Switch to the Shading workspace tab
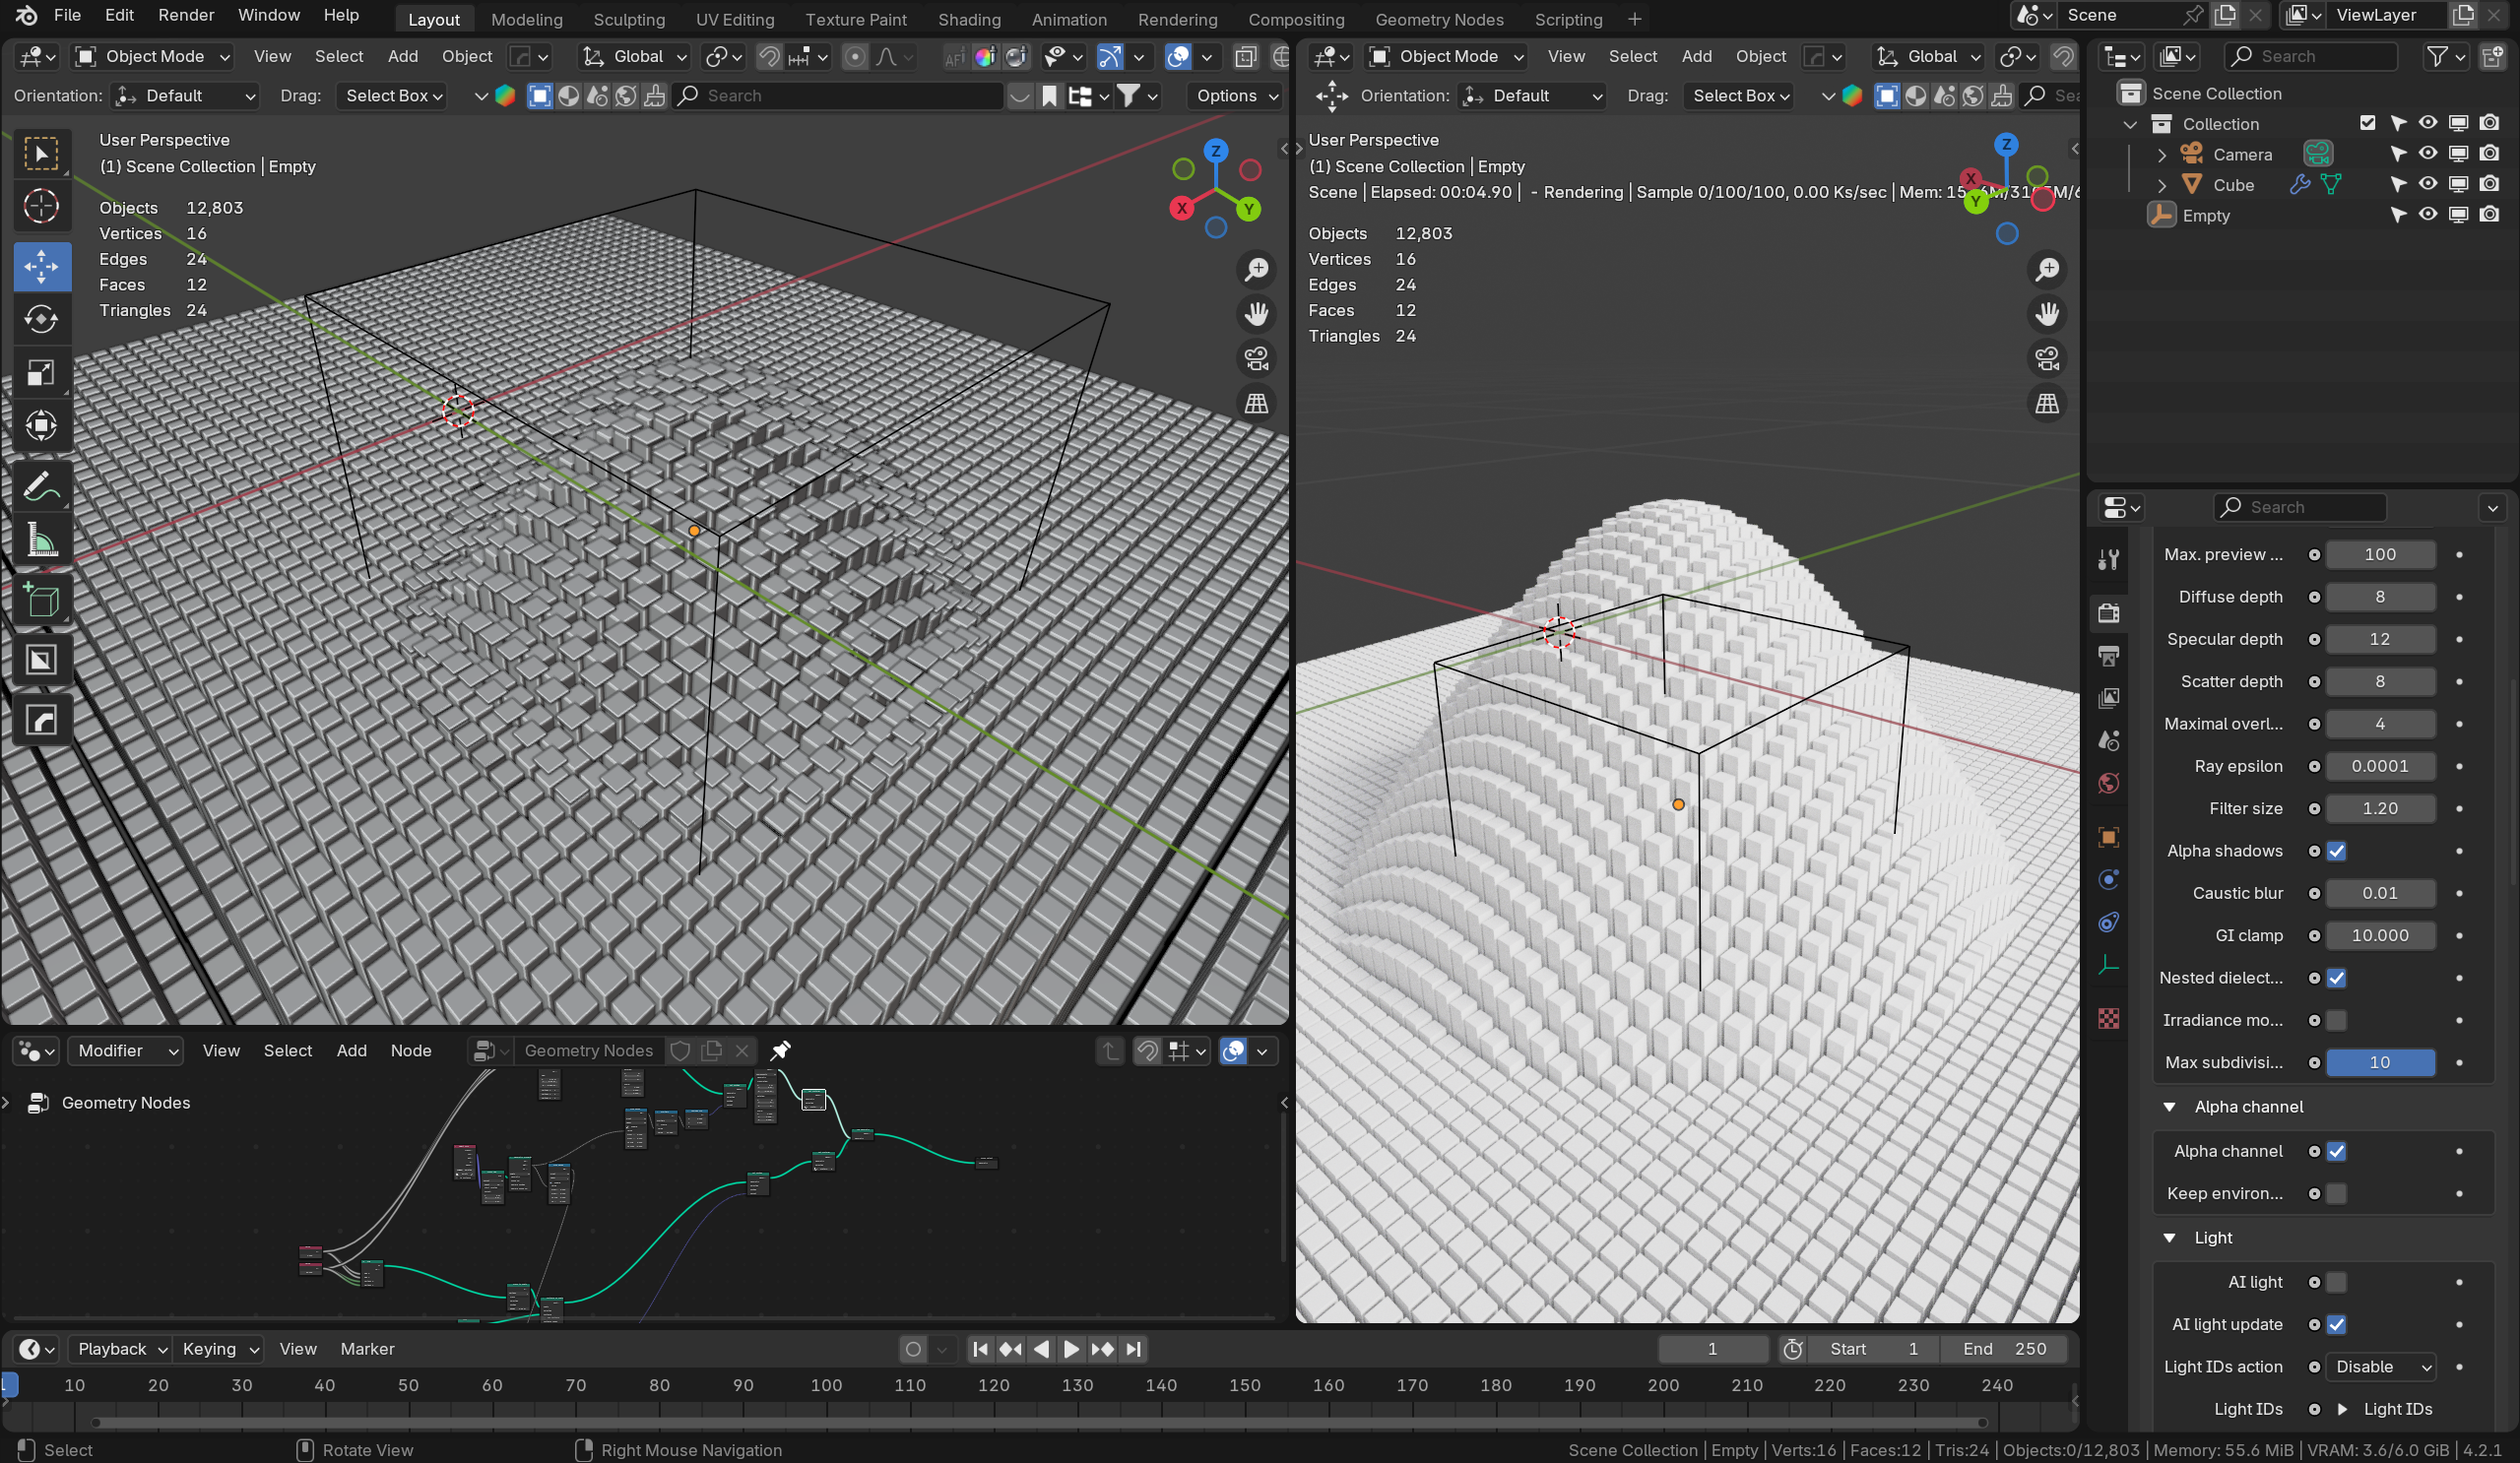 (x=968, y=19)
